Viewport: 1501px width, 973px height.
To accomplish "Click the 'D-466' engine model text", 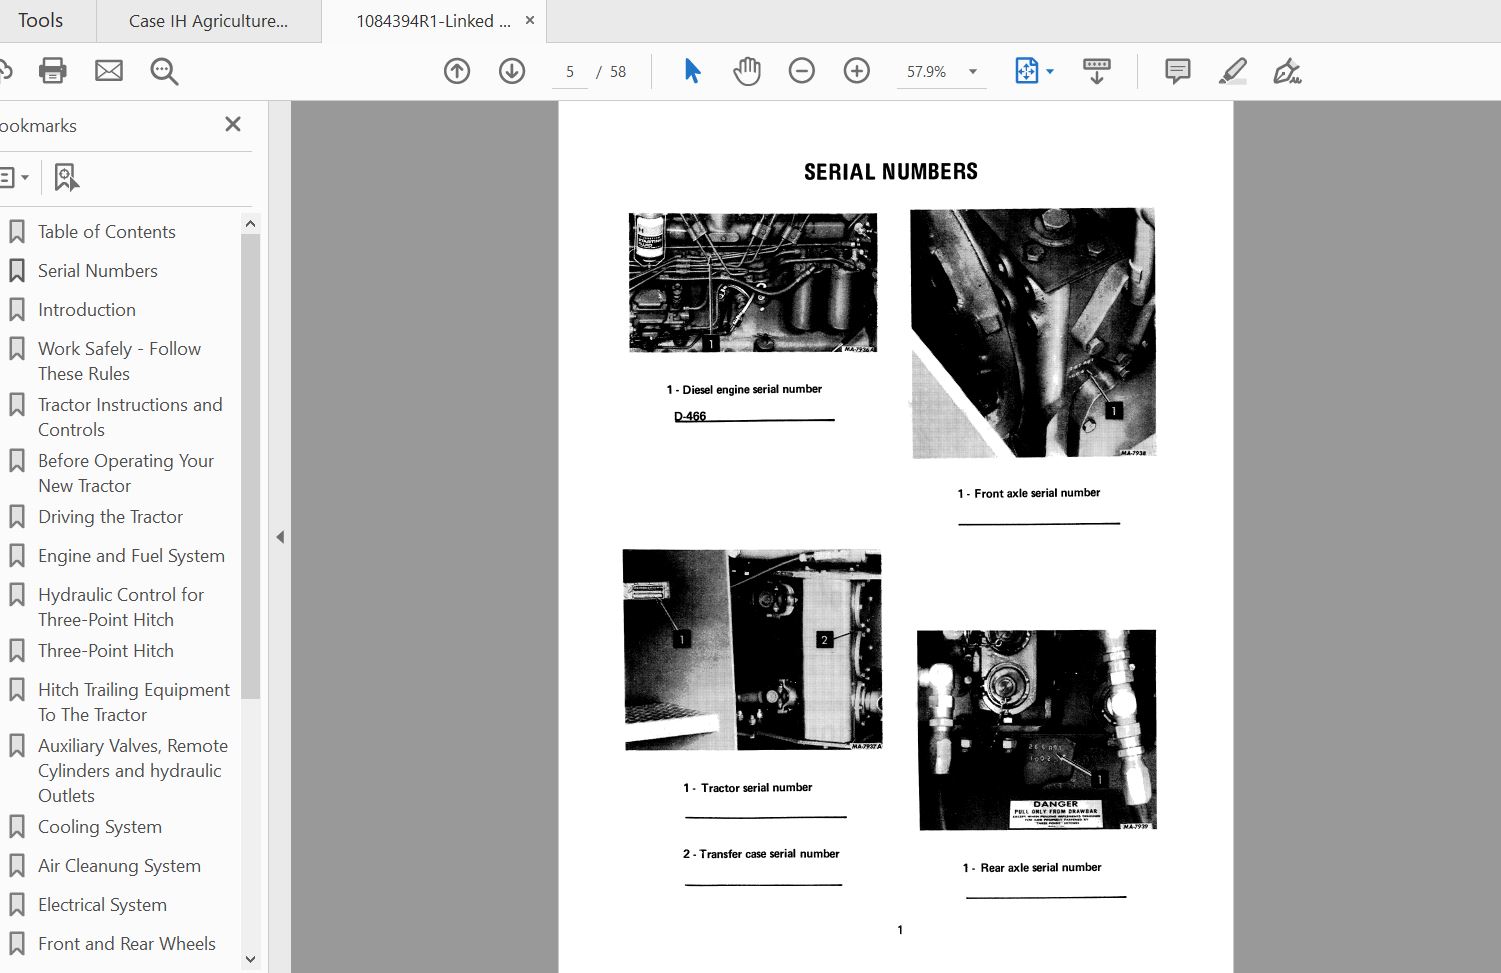I will coord(690,416).
